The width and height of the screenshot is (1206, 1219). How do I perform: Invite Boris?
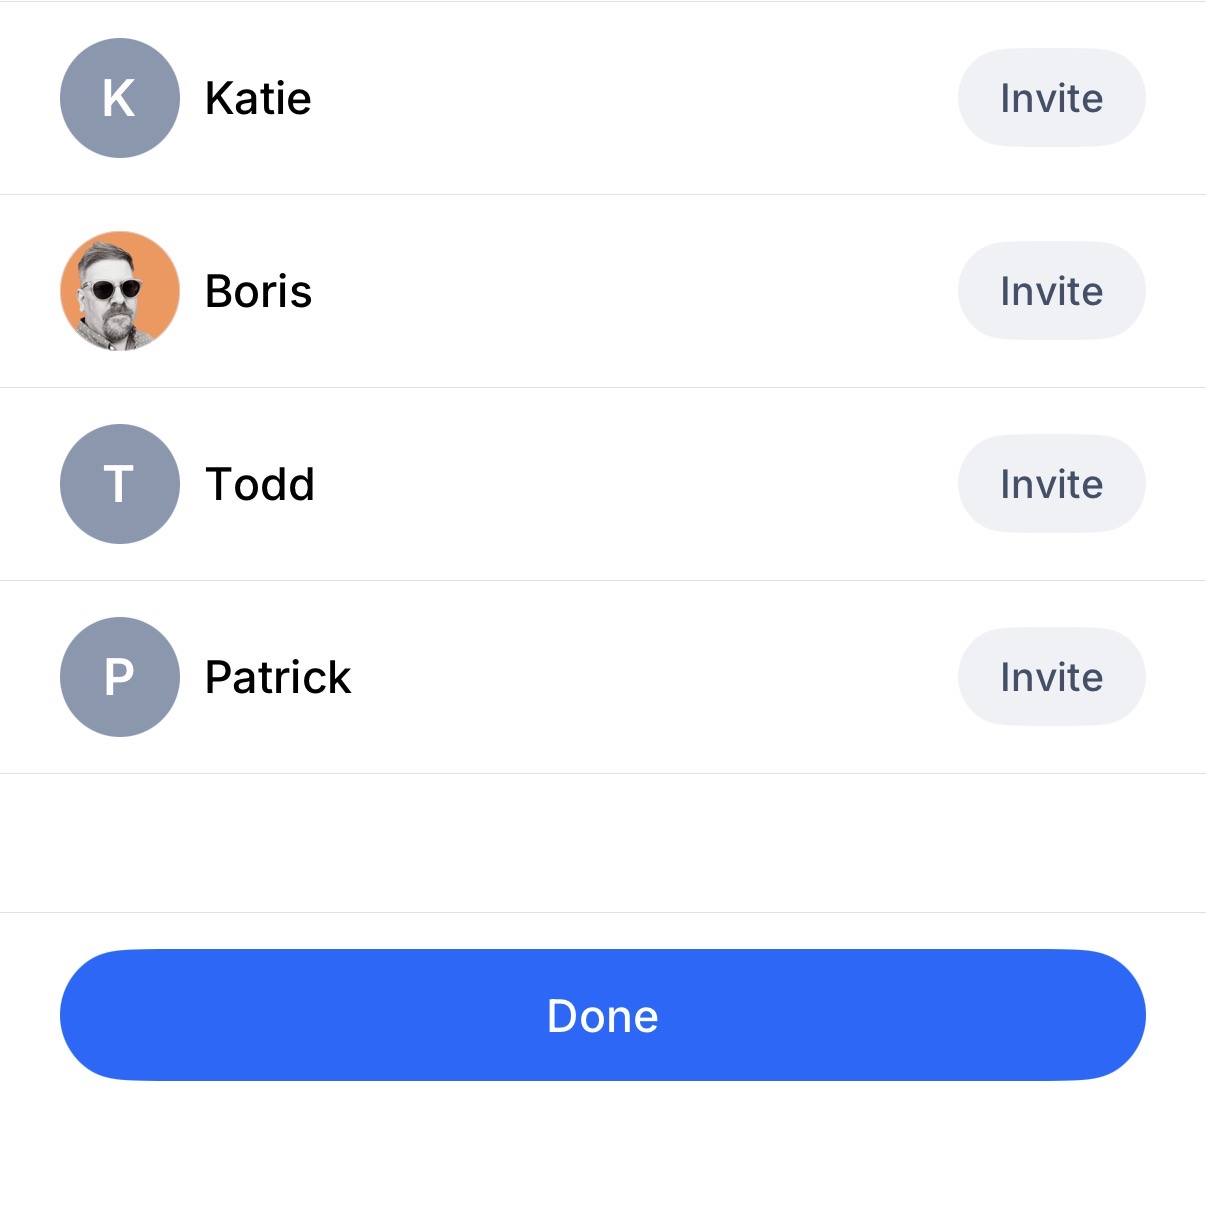click(x=1051, y=291)
